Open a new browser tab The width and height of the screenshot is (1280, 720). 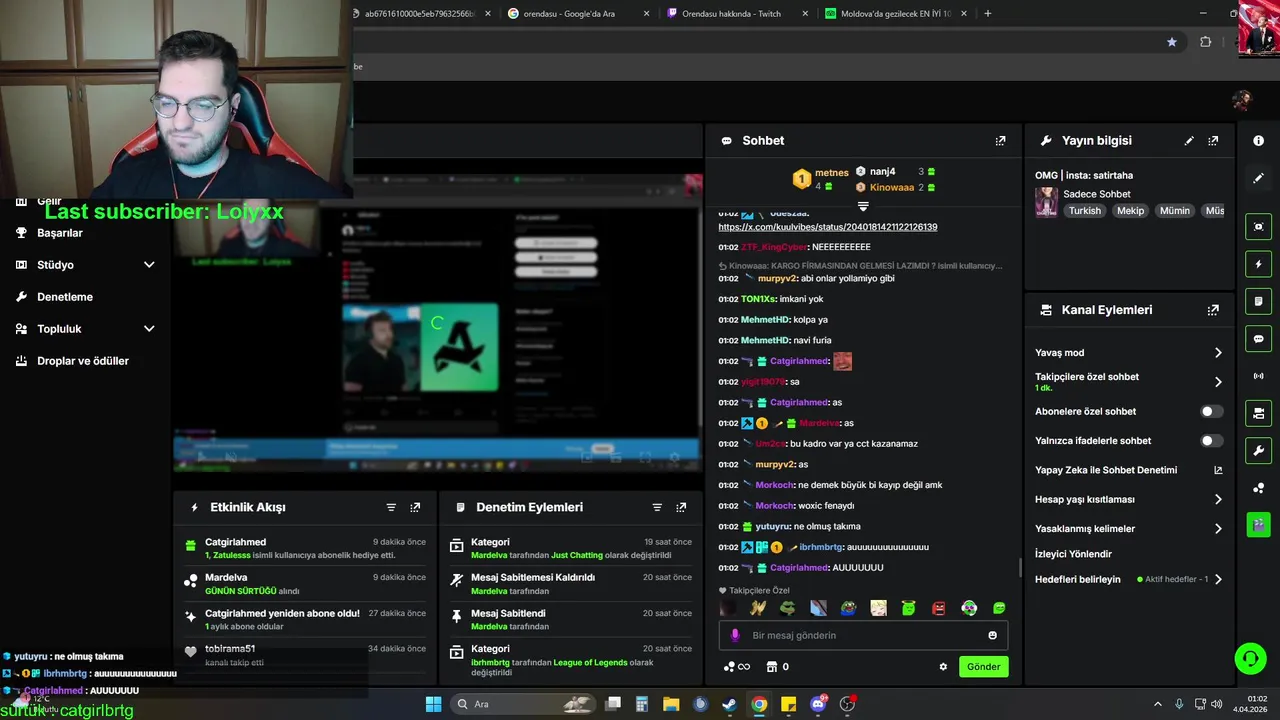click(988, 14)
